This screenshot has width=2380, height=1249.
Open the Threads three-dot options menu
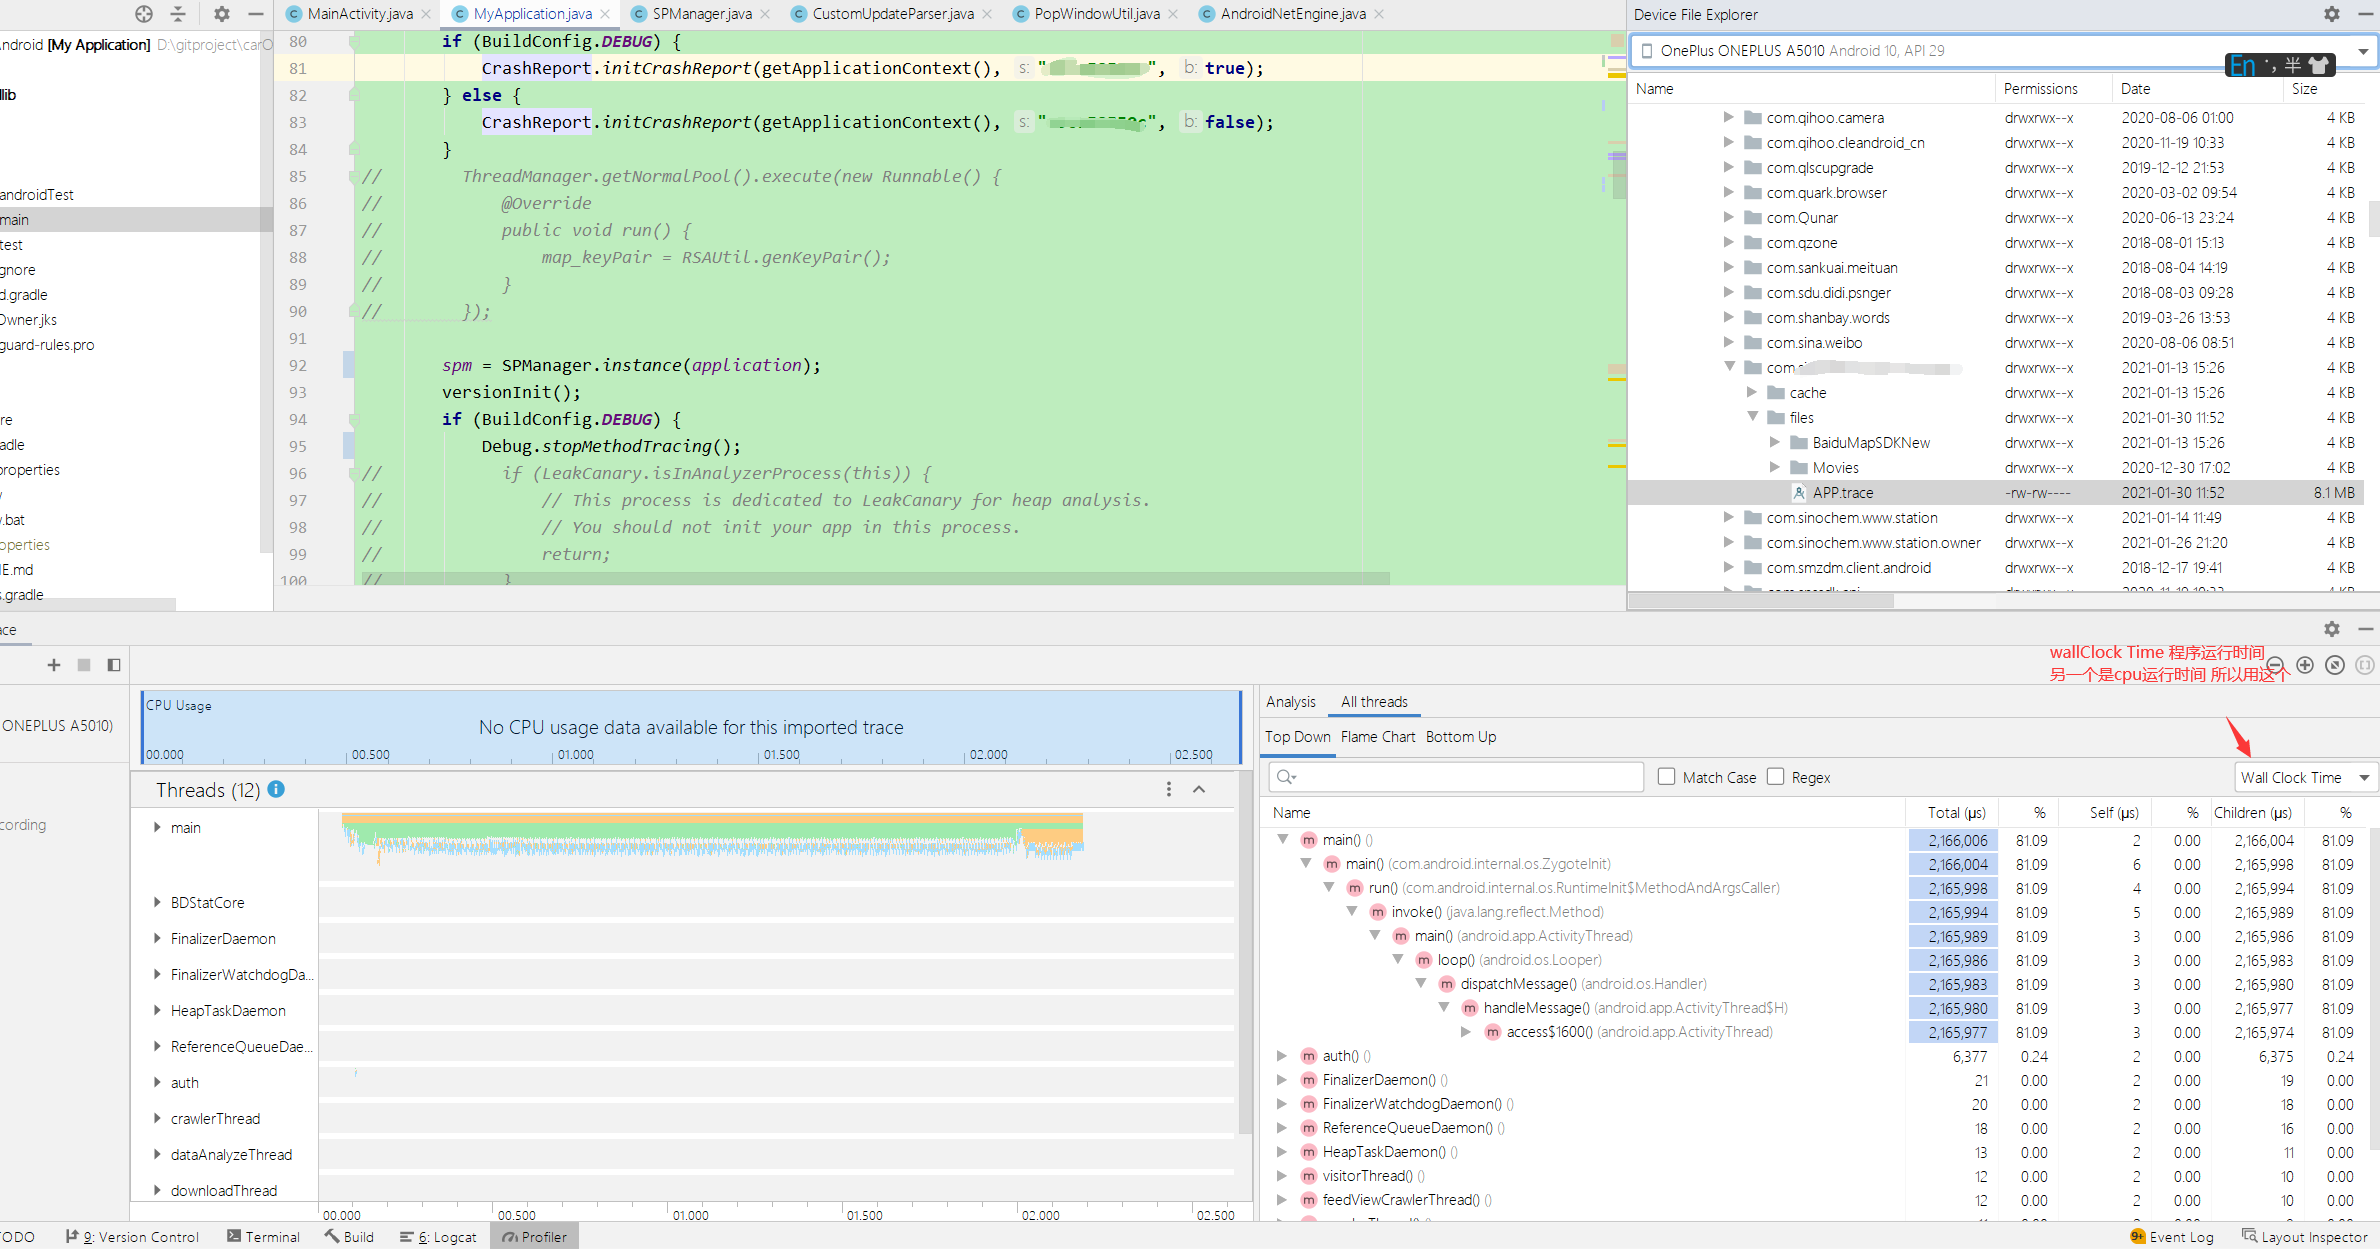(1168, 789)
